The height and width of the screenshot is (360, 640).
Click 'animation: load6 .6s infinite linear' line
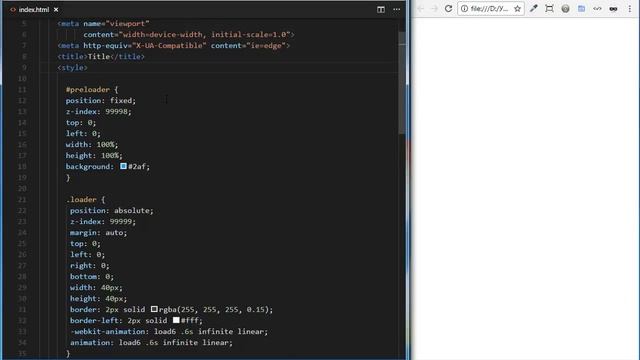pyautogui.click(x=151, y=342)
